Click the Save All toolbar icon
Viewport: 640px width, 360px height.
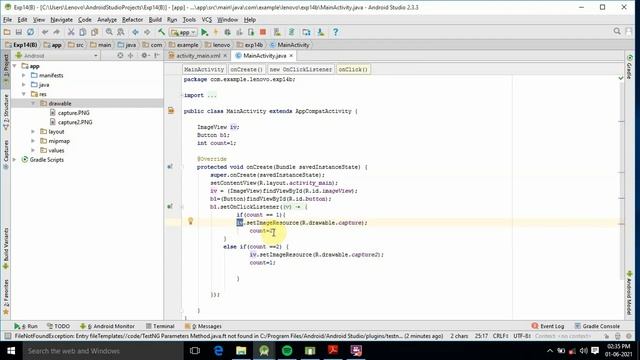click(x=19, y=32)
